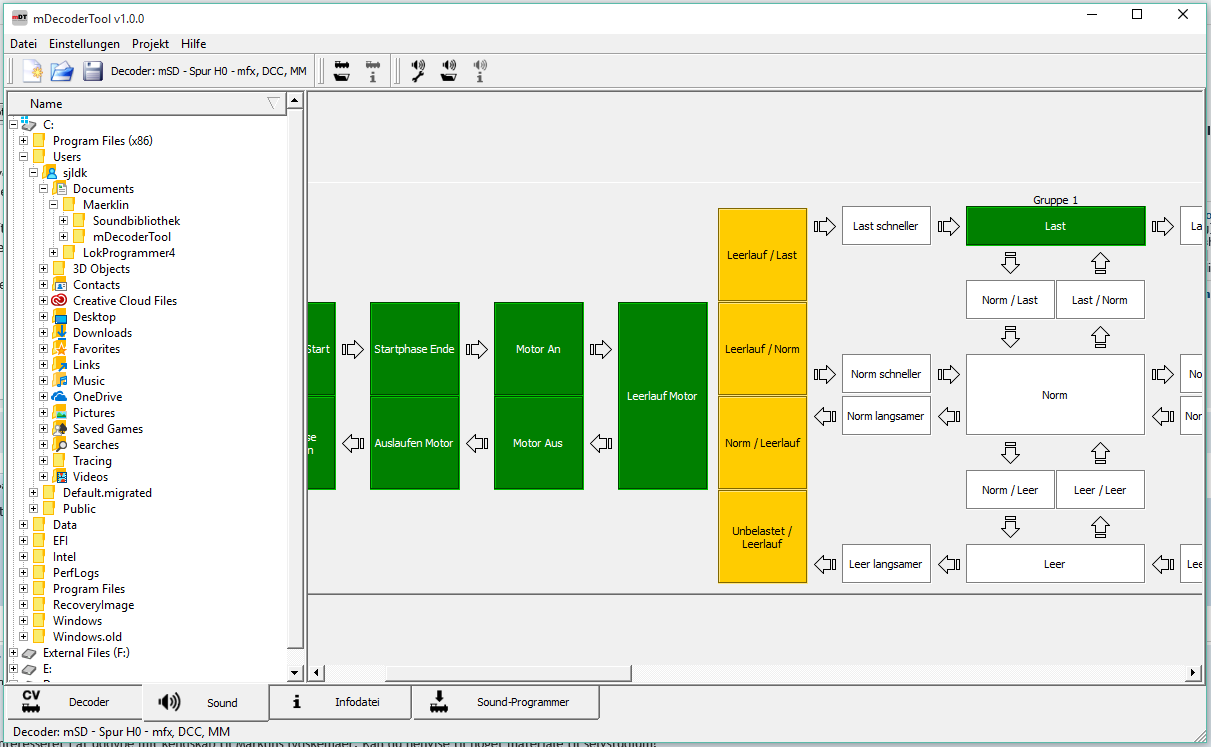The width and height of the screenshot is (1211, 747).
Task: Click the Videos folder icon
Action: pos(59,477)
